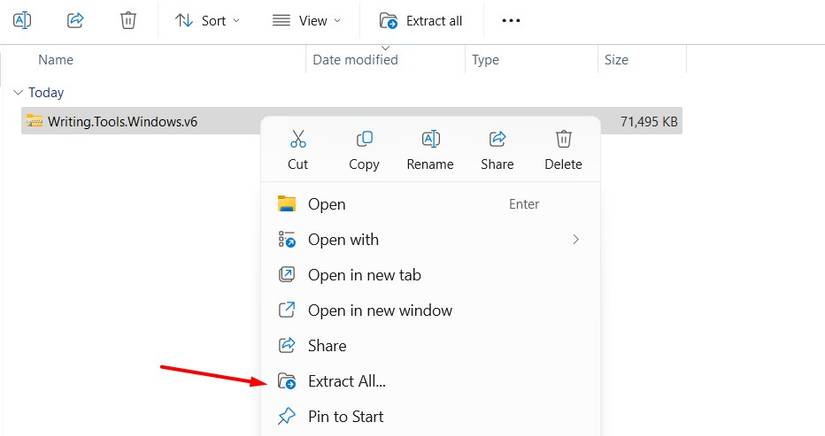Click Rename in the context menu
The width and height of the screenshot is (825, 436).
[x=430, y=150]
